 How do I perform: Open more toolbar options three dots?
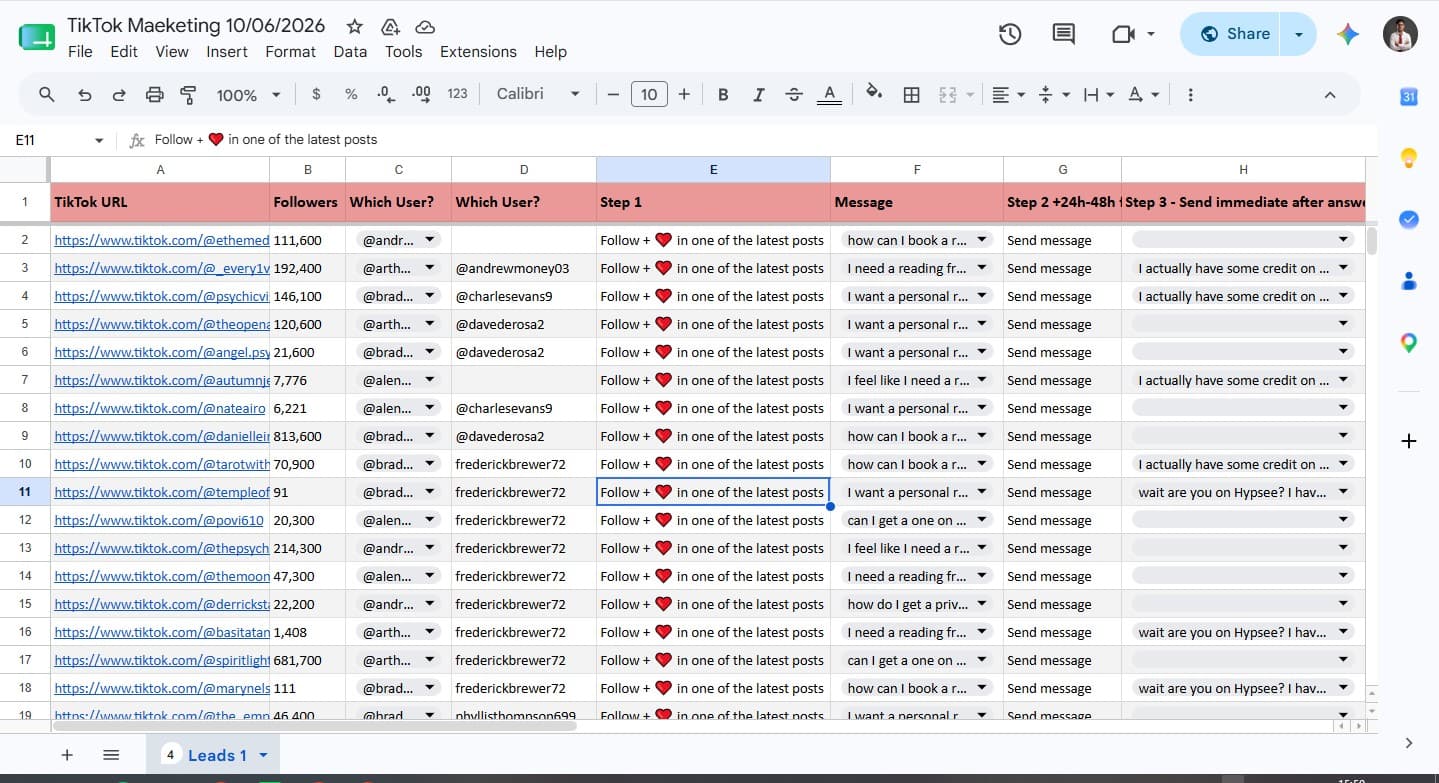(1190, 95)
